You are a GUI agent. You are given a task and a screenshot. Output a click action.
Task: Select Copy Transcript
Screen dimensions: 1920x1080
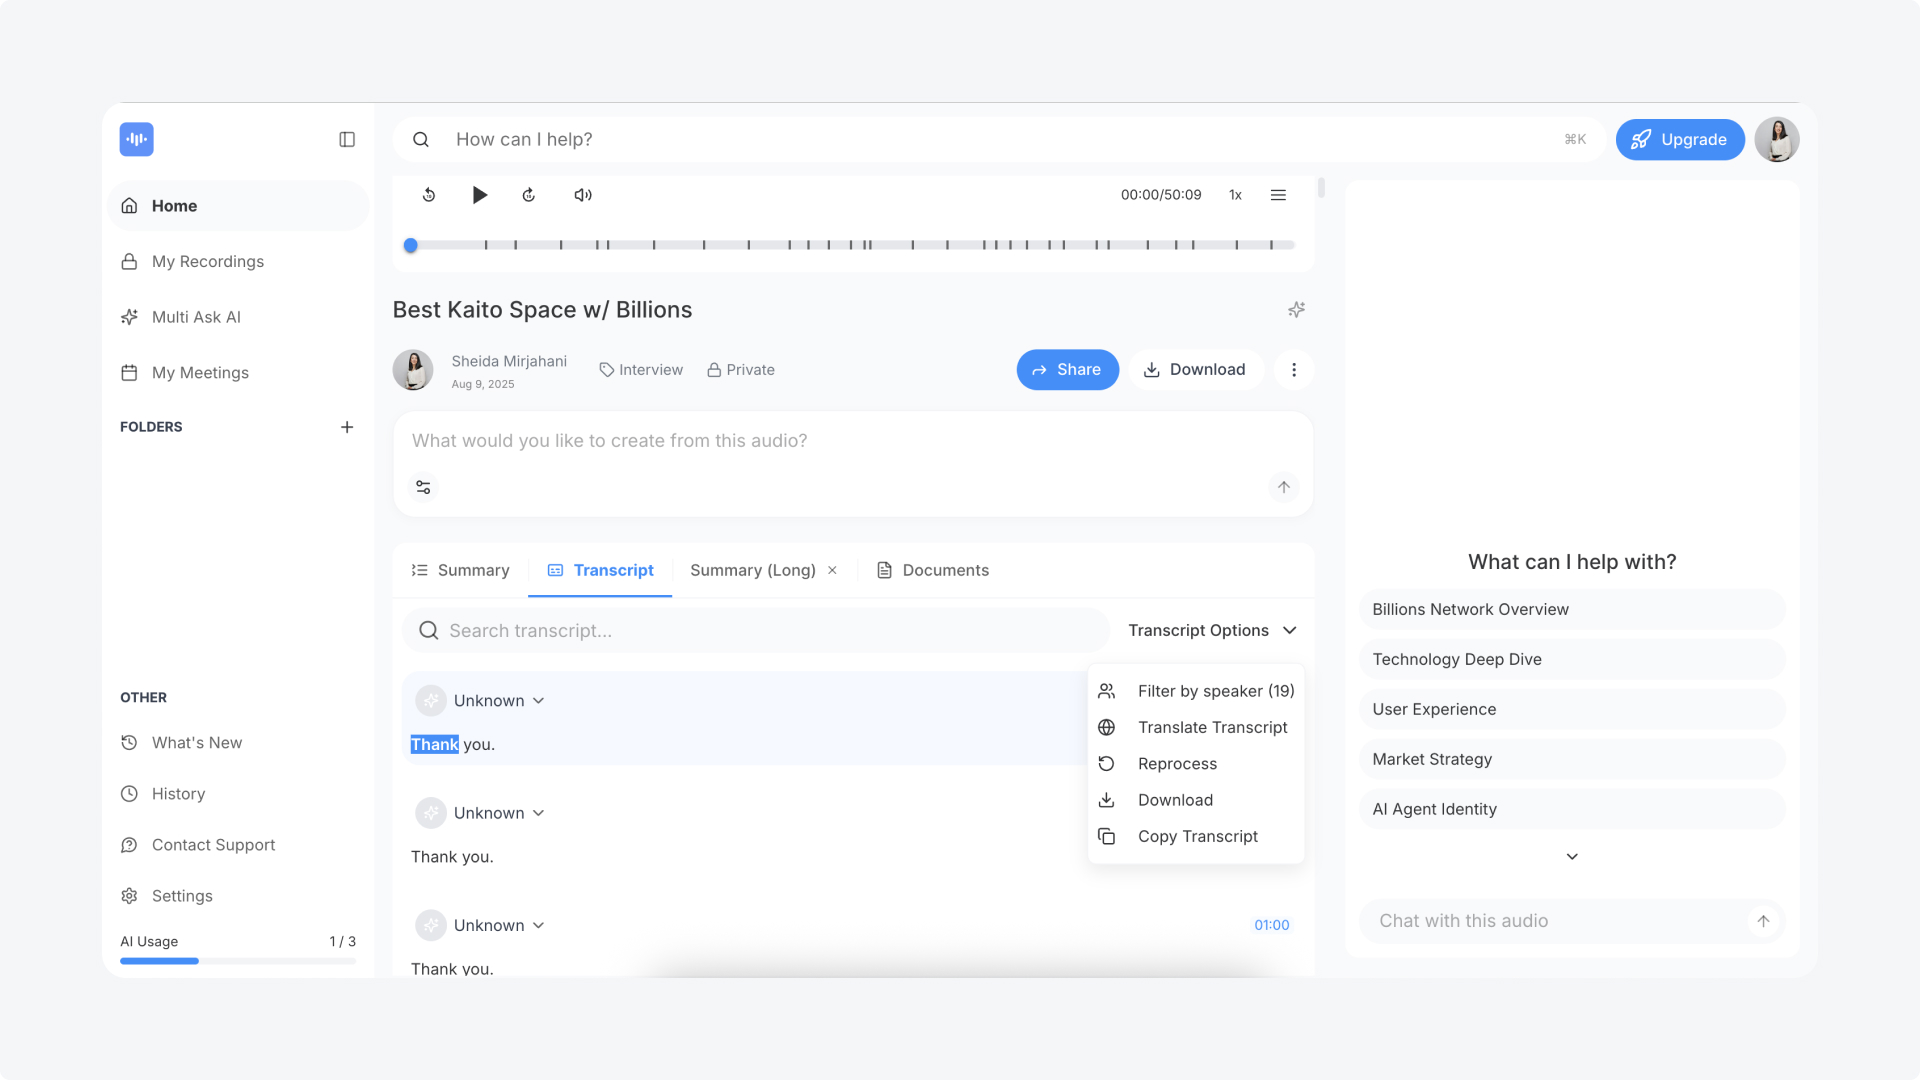pyautogui.click(x=1196, y=836)
